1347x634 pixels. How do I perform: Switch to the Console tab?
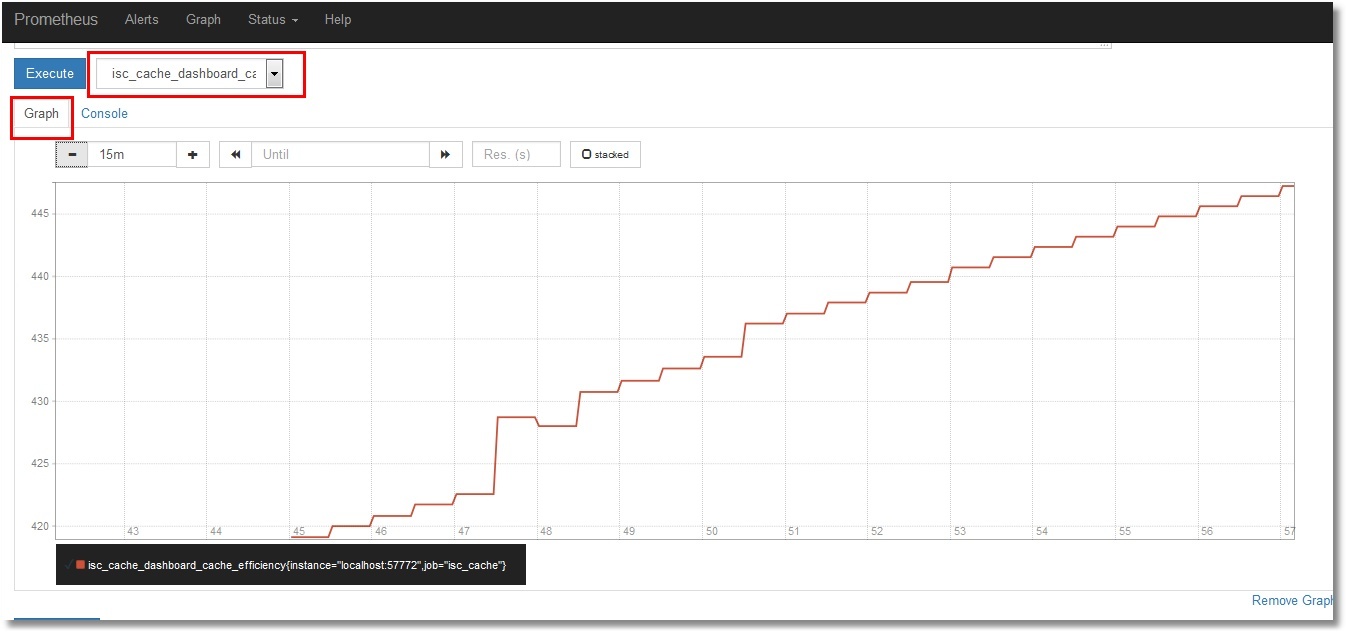pyautogui.click(x=104, y=114)
